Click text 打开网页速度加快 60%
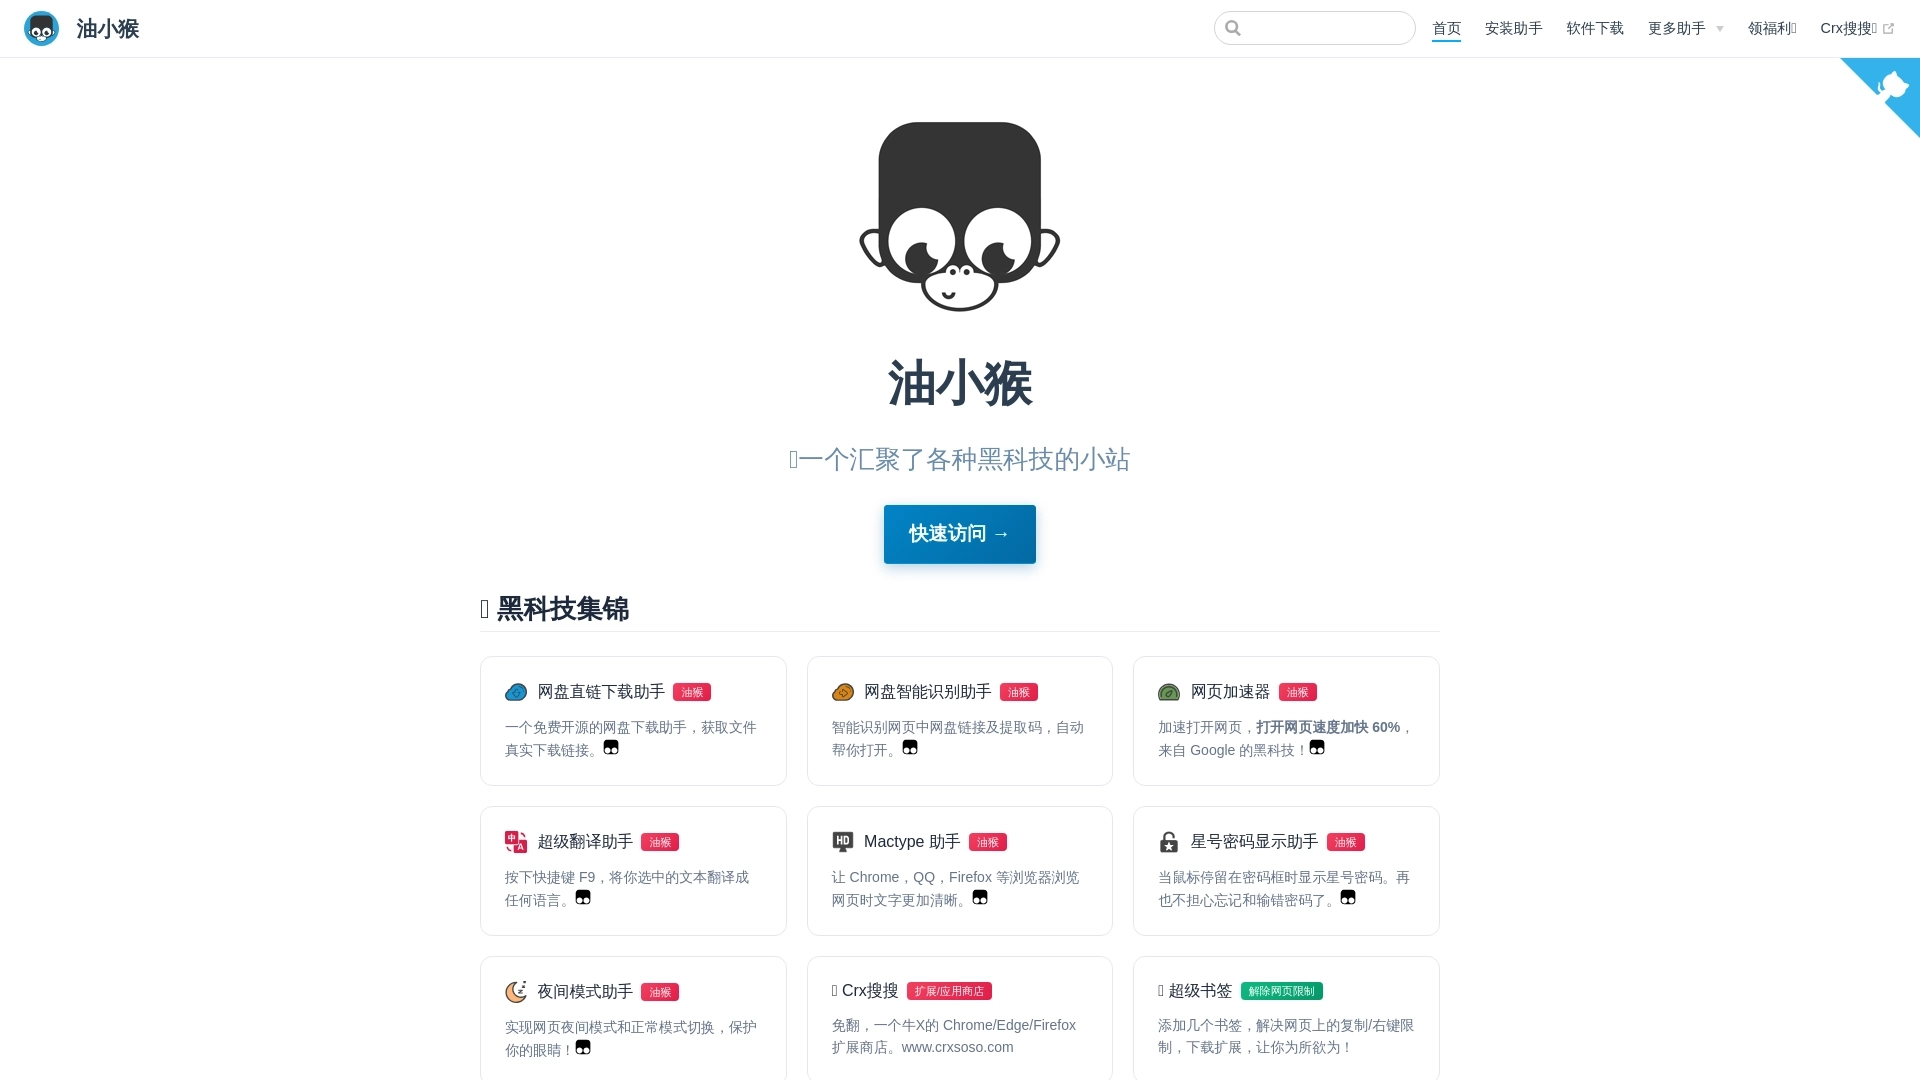 (1328, 727)
